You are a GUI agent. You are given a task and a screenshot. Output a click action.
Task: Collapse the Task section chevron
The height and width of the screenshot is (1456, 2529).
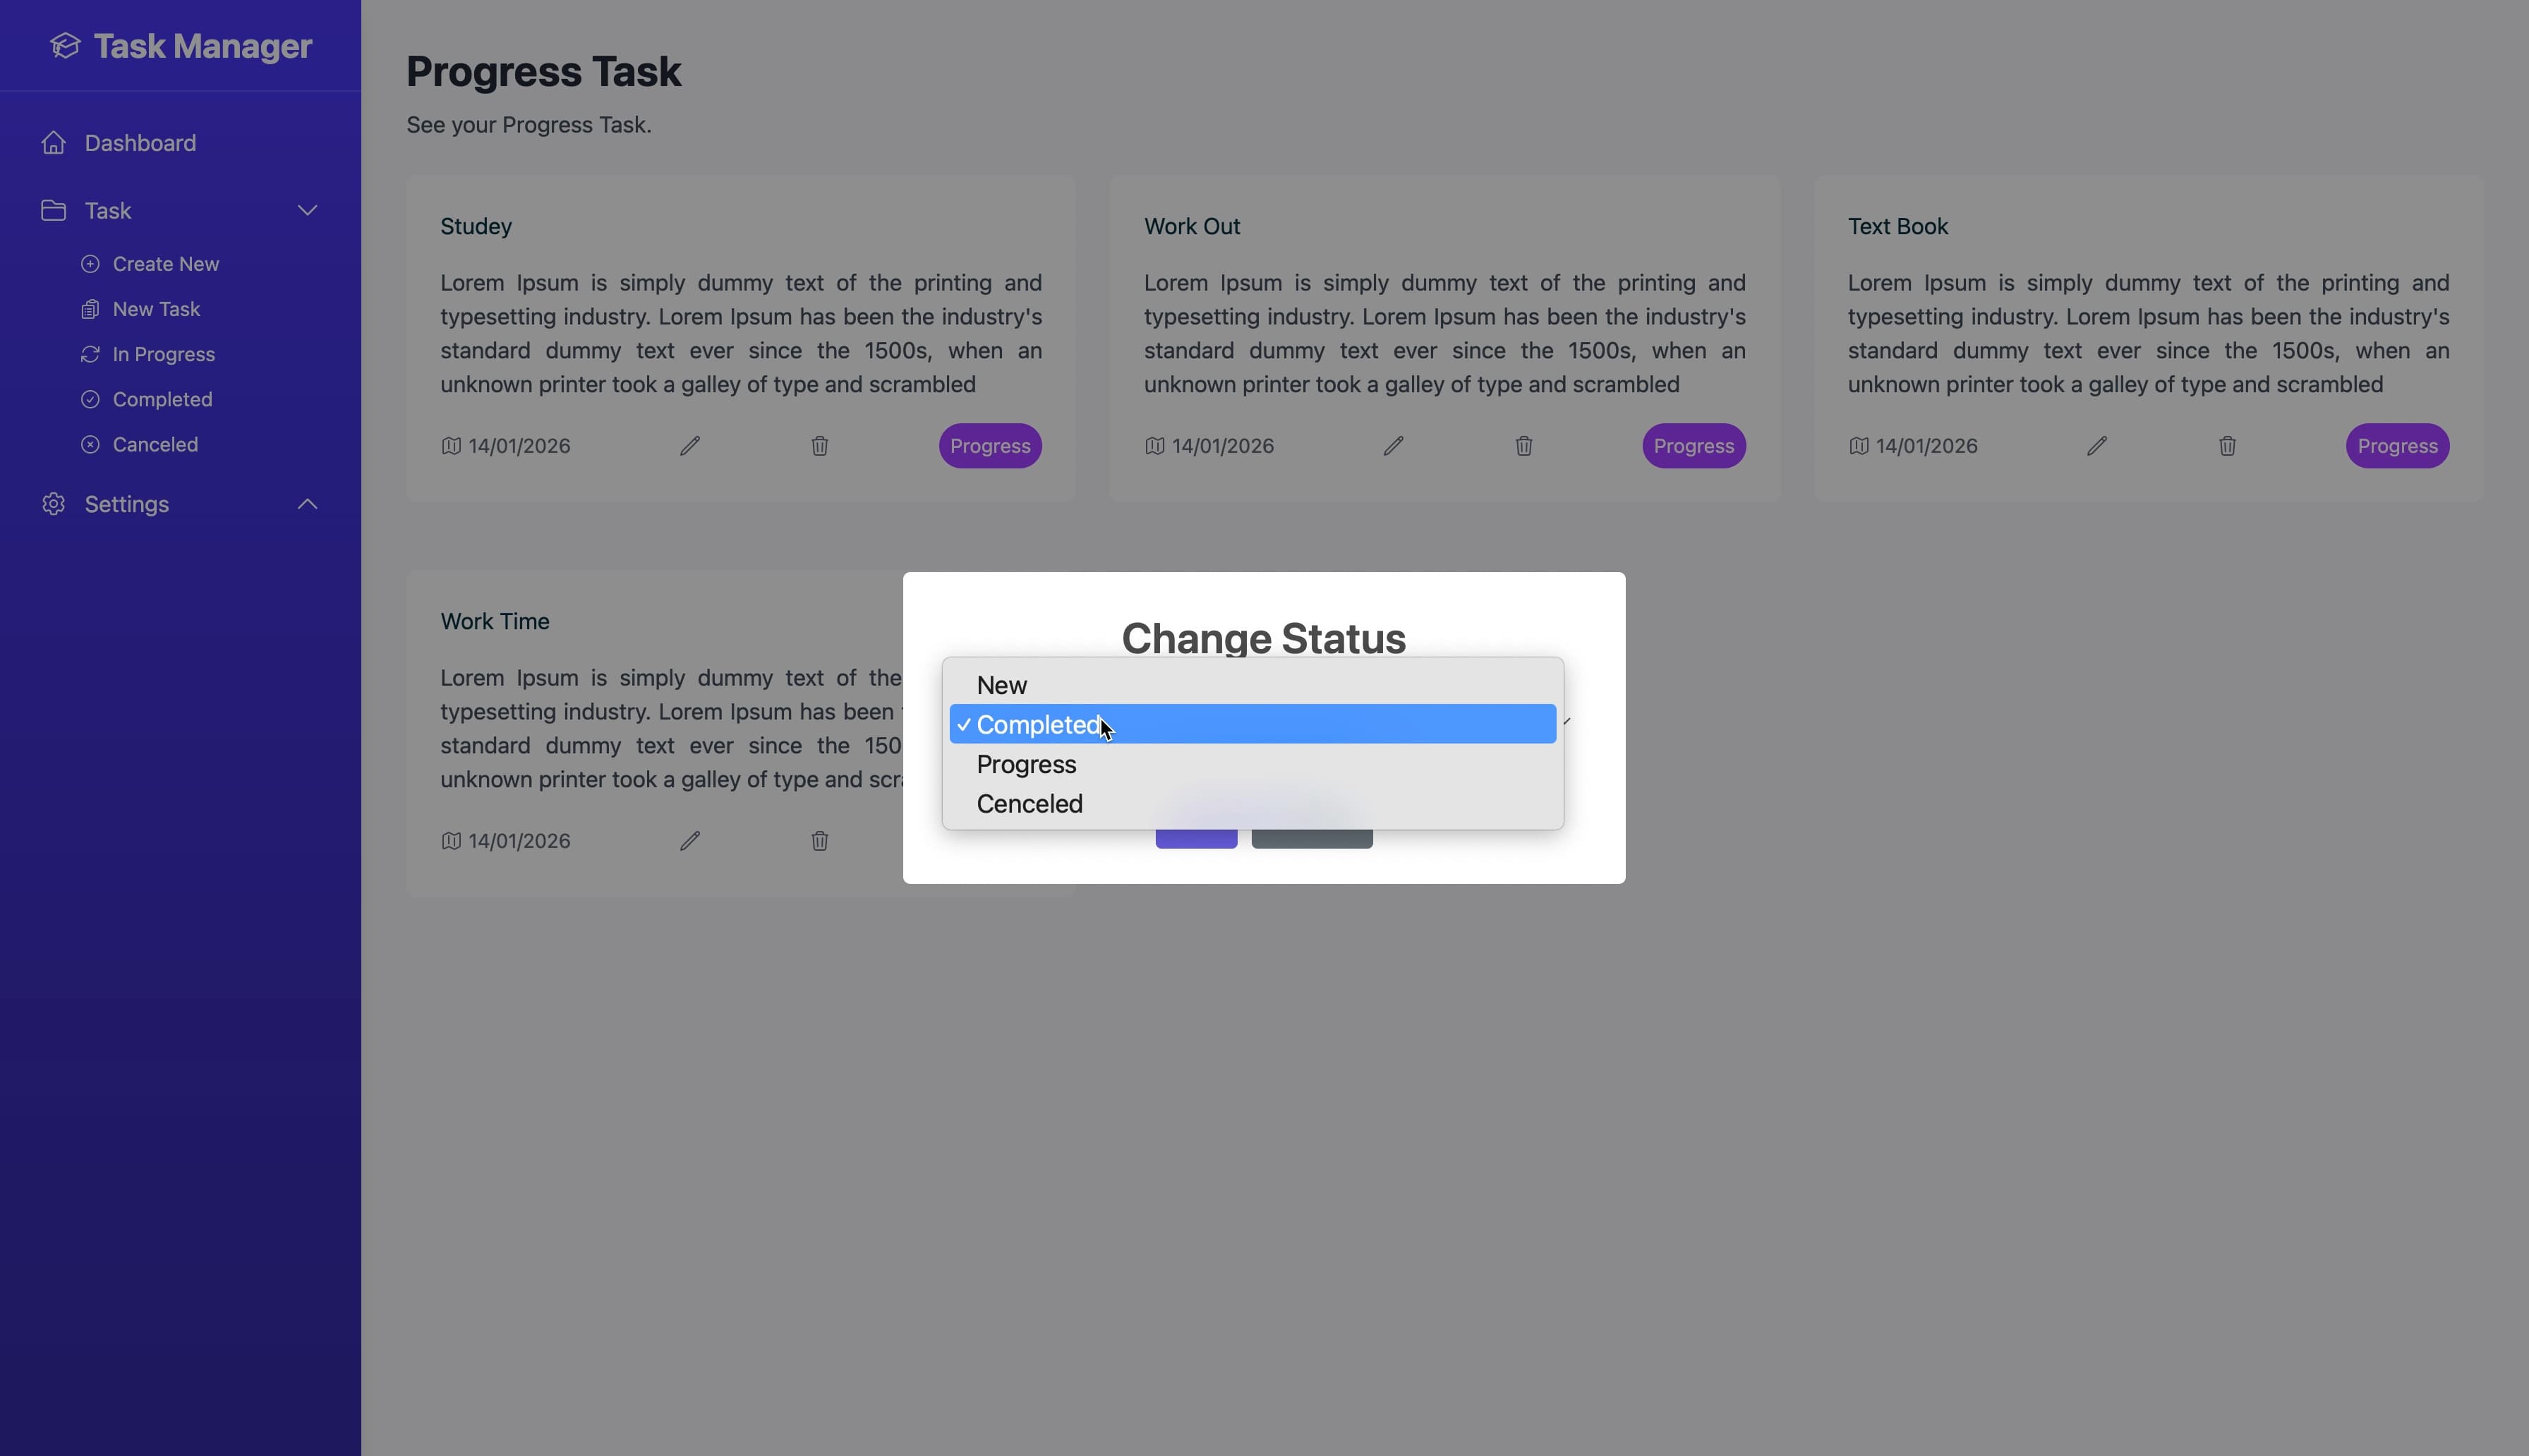[308, 210]
